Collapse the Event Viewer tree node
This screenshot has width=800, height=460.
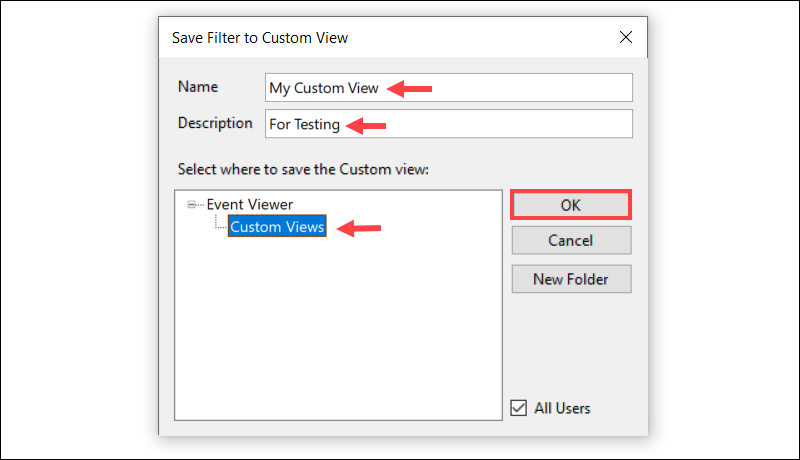click(191, 205)
